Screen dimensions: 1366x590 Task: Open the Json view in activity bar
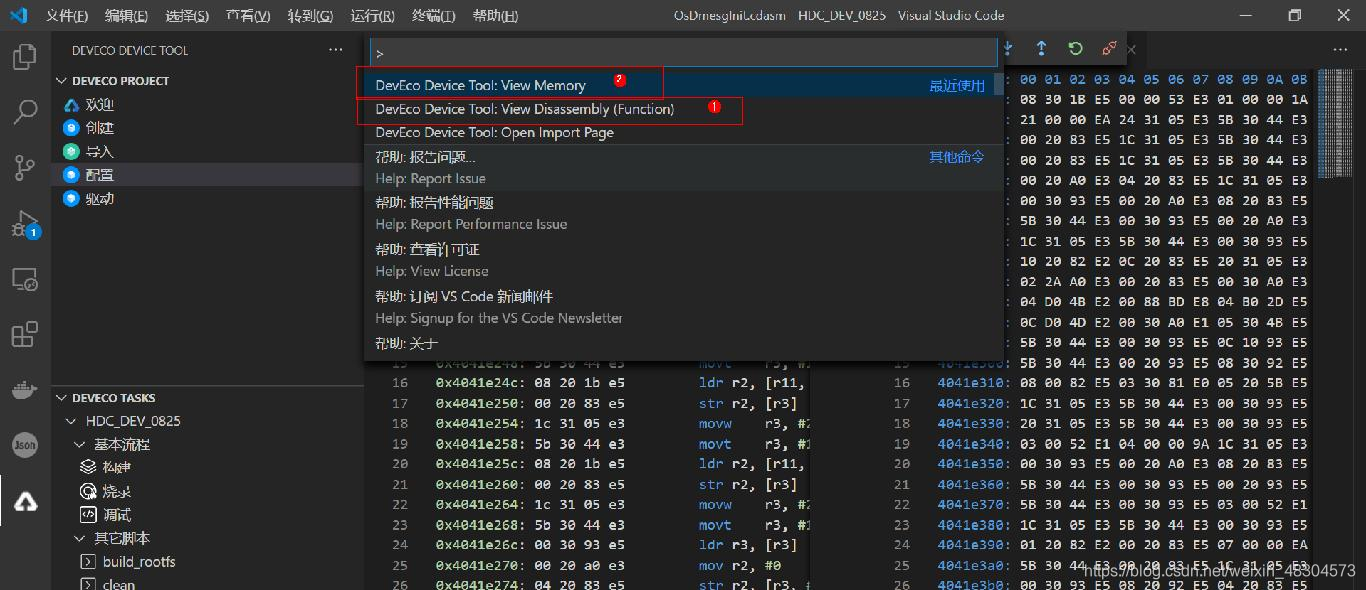(25, 445)
